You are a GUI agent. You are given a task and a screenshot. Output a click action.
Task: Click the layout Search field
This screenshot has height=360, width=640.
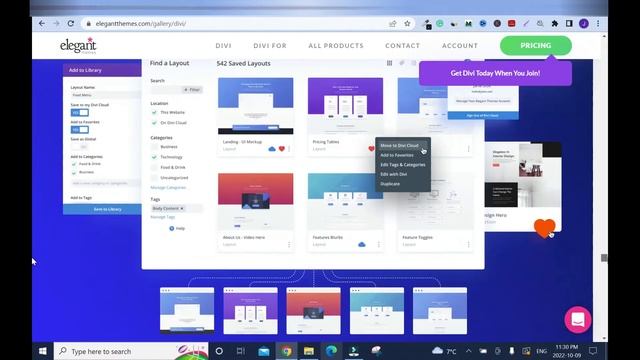165,90
